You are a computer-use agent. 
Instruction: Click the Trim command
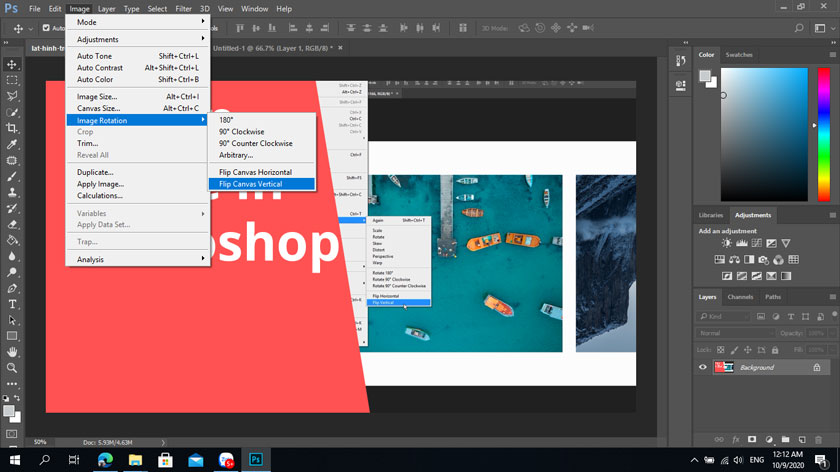pos(138,143)
